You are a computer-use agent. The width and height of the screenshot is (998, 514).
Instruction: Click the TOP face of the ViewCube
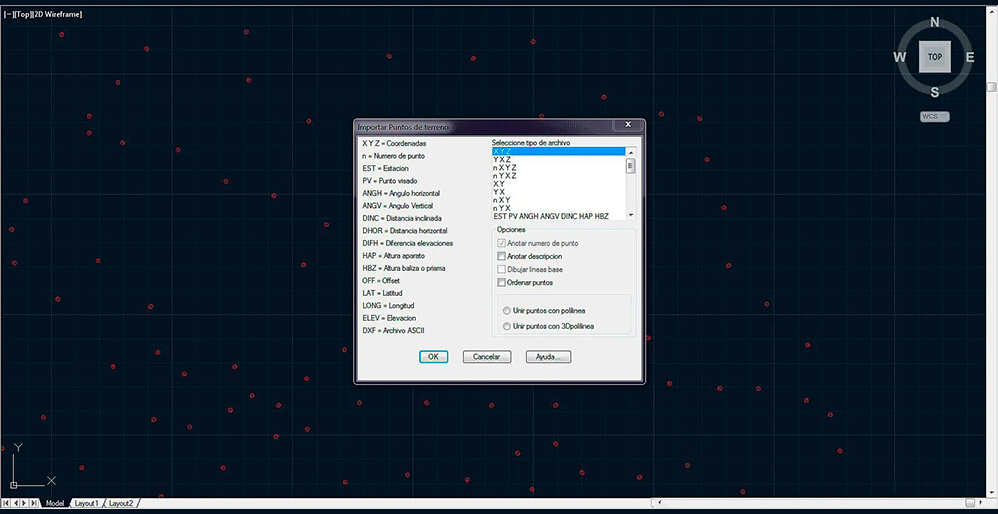[x=934, y=57]
